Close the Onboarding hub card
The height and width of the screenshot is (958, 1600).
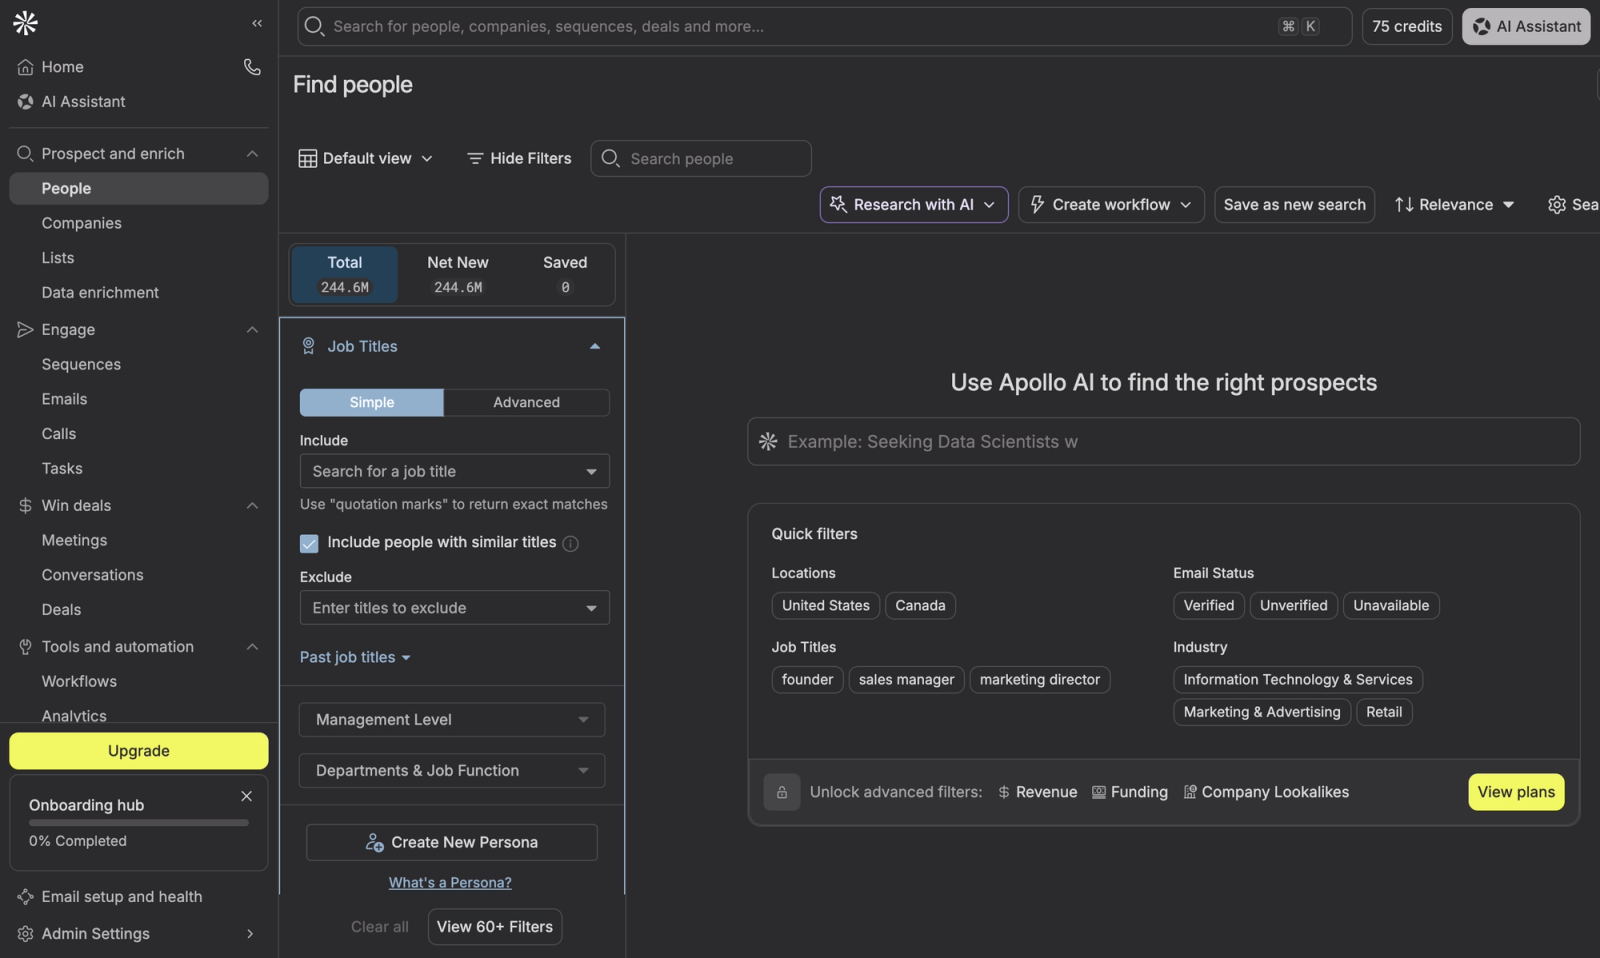247,796
